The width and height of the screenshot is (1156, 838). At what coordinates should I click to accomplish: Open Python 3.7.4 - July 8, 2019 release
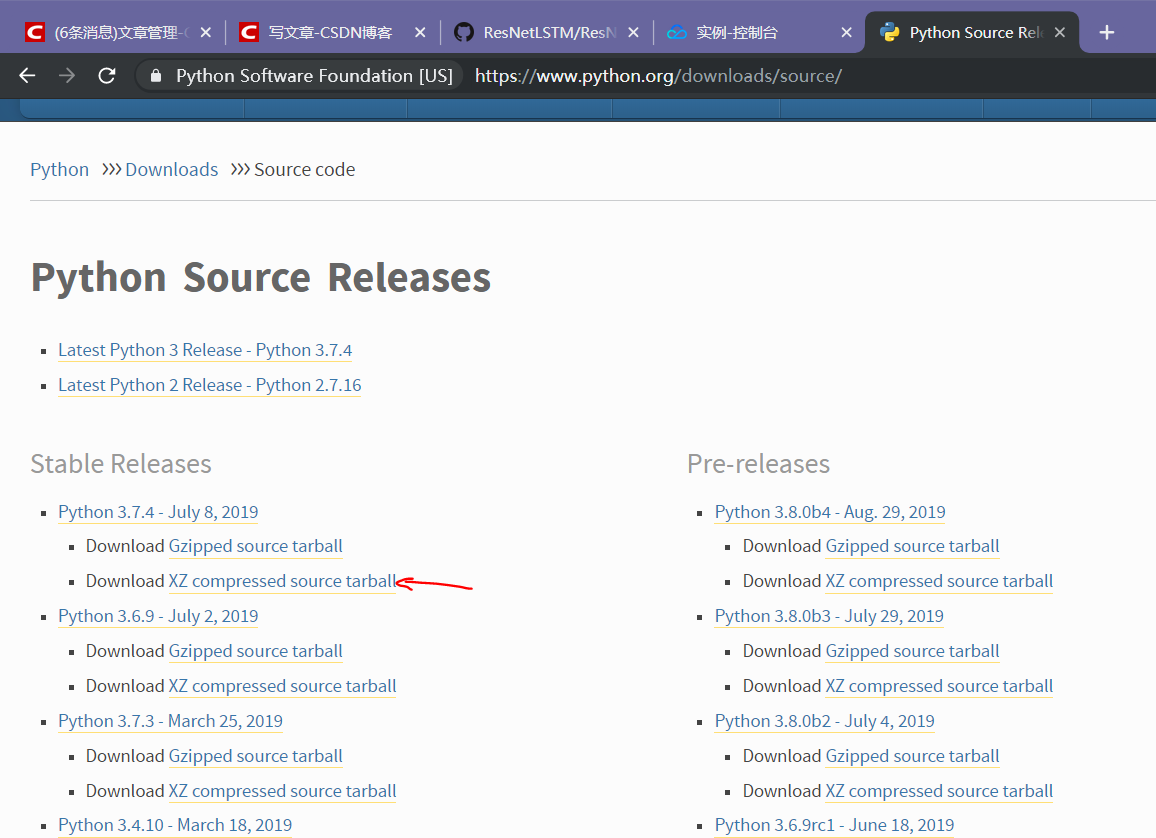click(158, 512)
